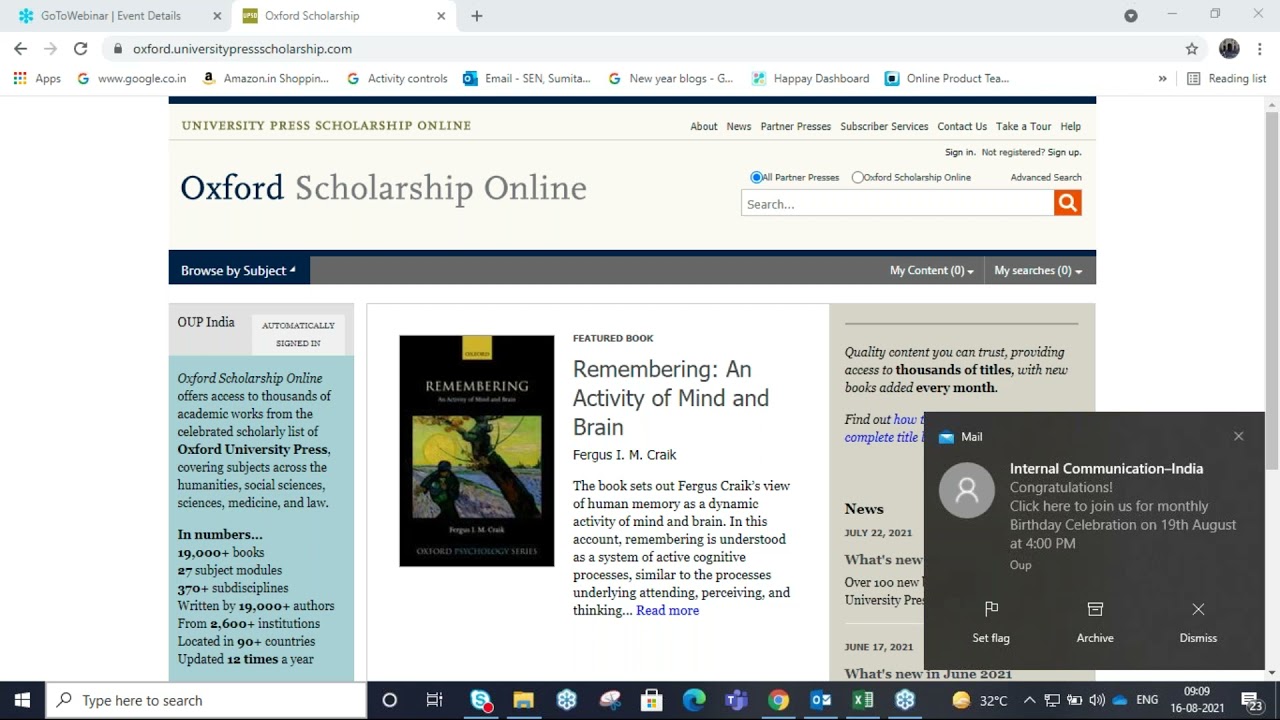
Task: Open the Help page
Action: click(x=1070, y=126)
